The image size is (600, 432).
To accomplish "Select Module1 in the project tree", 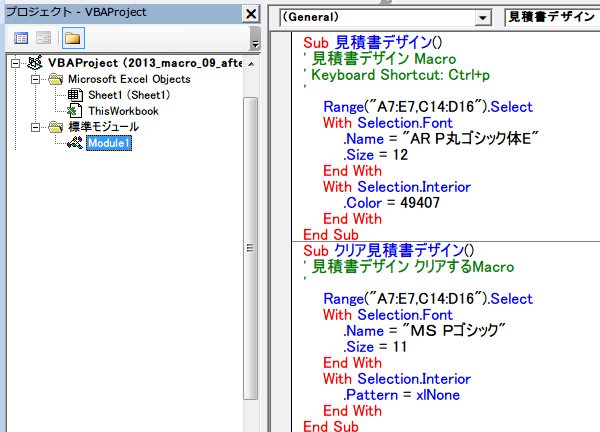I will pyautogui.click(x=108, y=143).
